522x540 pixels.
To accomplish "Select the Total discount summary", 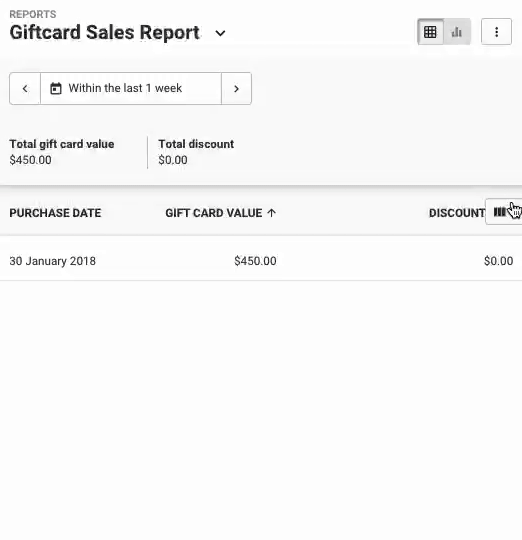I will (196, 152).
